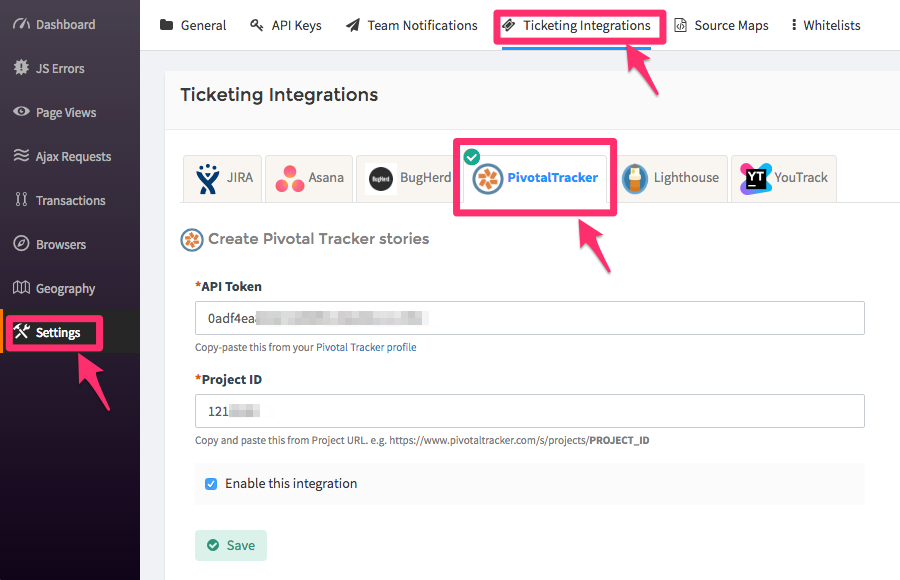Screen dimensions: 900x580
Task: Click the PROJECT_ID hint text
Action: tap(619, 440)
